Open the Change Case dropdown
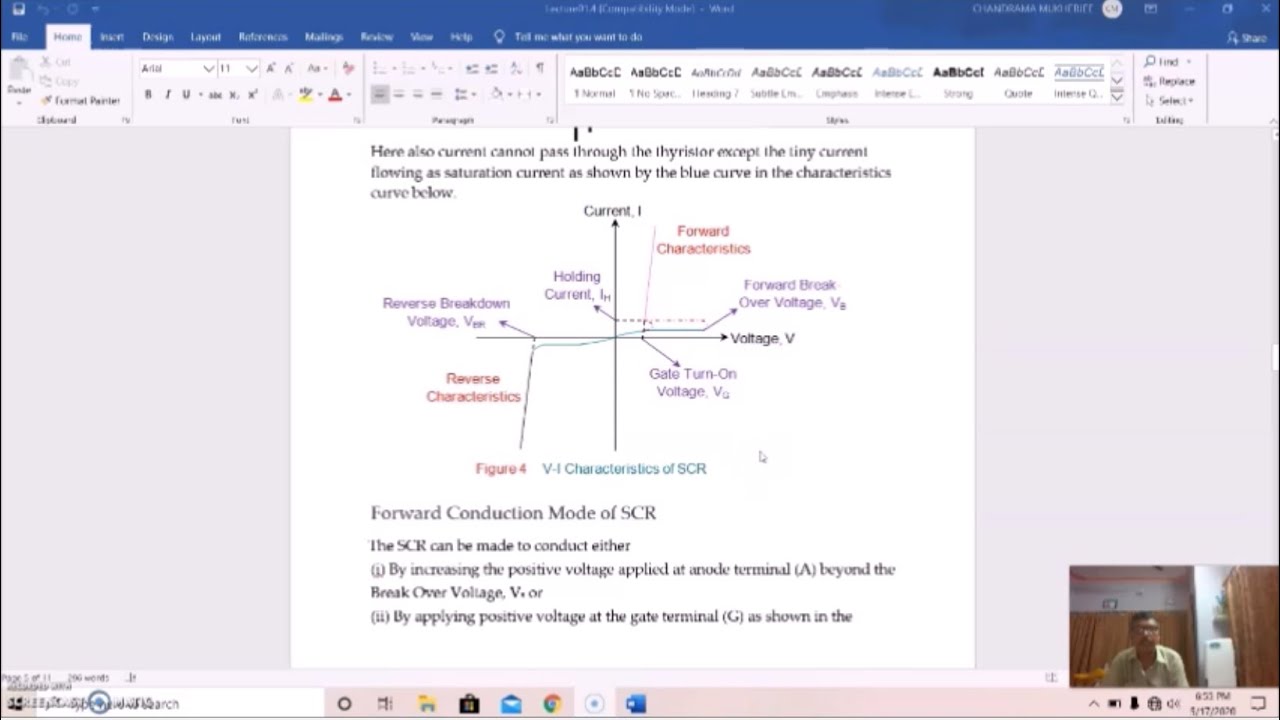1280x720 pixels. (317, 68)
